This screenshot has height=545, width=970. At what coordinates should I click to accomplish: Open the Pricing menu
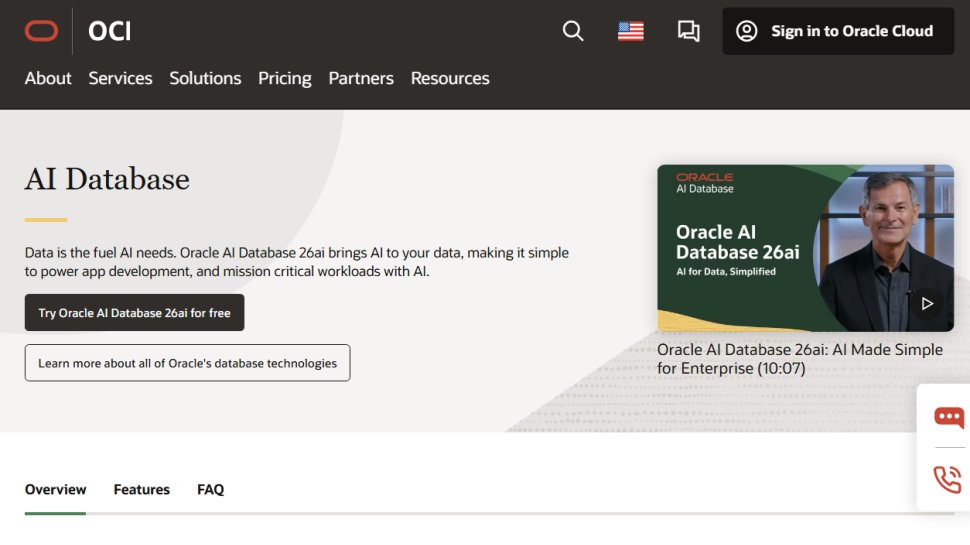click(x=285, y=79)
